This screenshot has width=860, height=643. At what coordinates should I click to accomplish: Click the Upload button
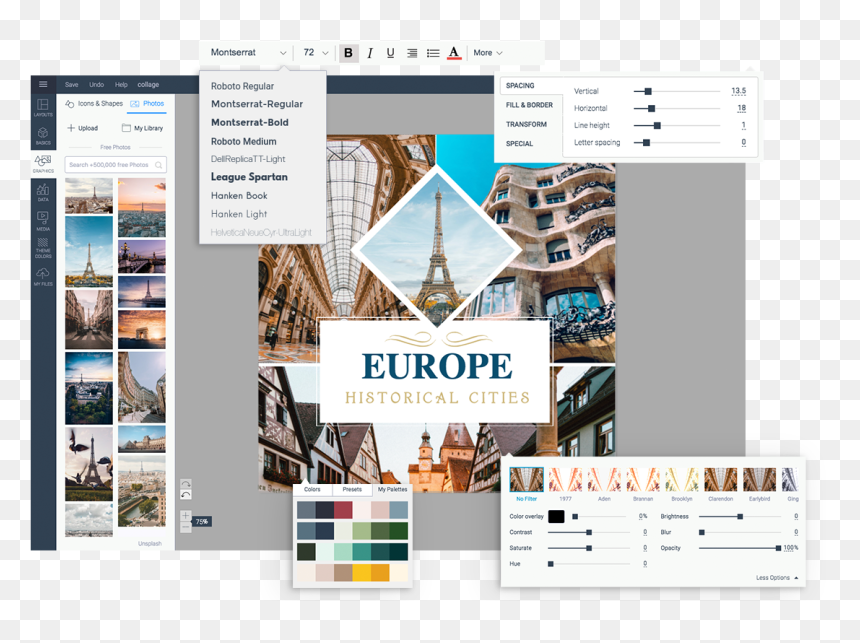[x=82, y=128]
